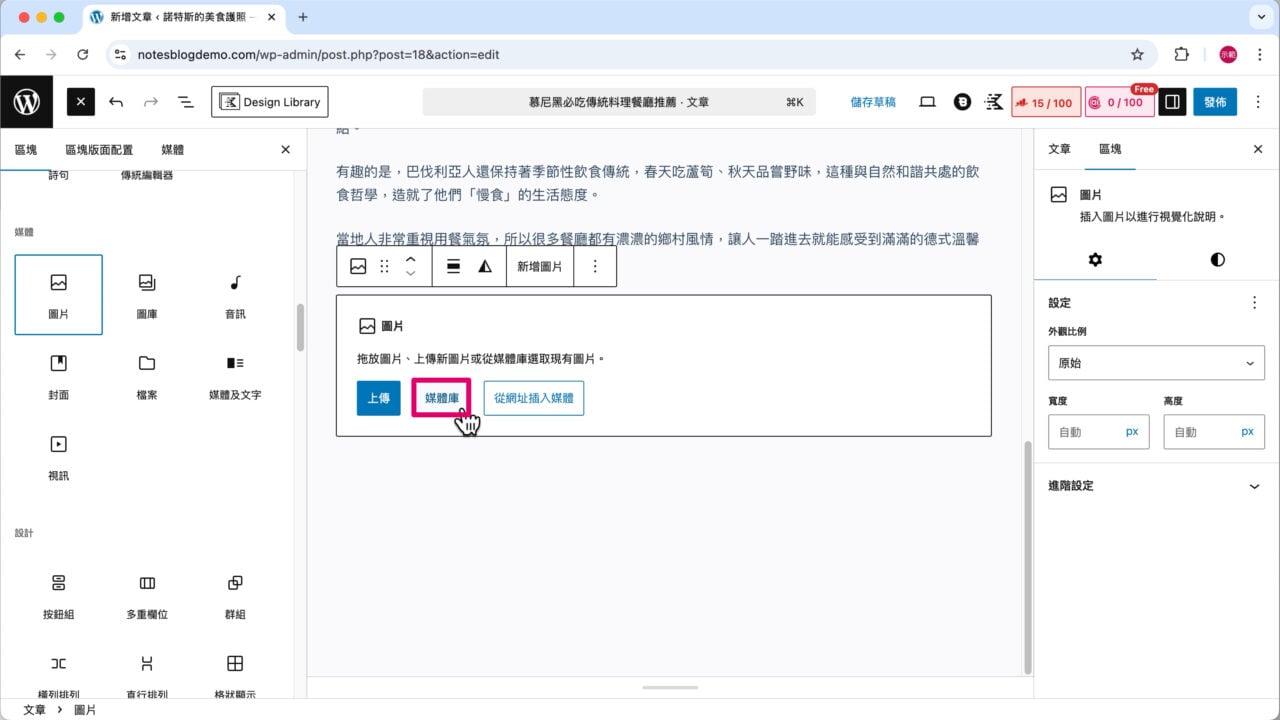
Task: Insert a 封面 (Cover) block
Action: pos(58,375)
